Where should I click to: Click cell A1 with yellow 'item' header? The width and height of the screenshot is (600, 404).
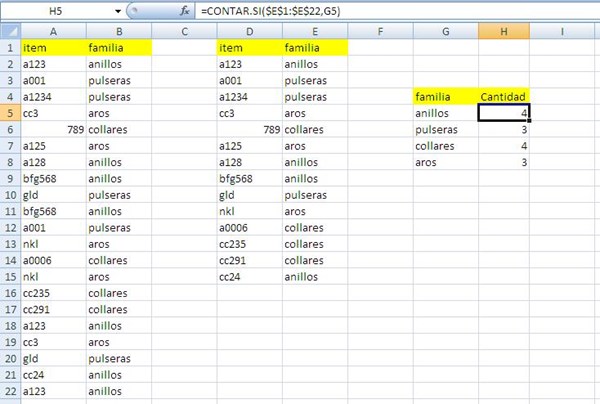point(54,48)
